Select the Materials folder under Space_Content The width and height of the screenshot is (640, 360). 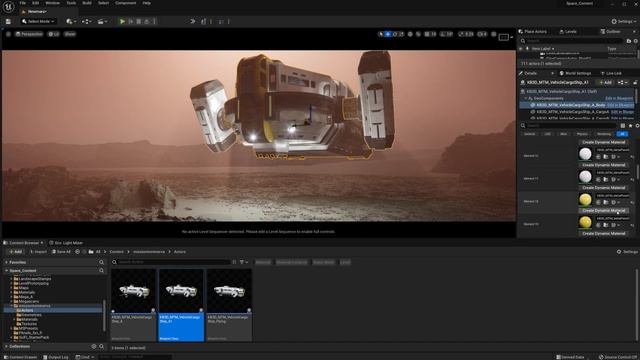(x=24, y=292)
